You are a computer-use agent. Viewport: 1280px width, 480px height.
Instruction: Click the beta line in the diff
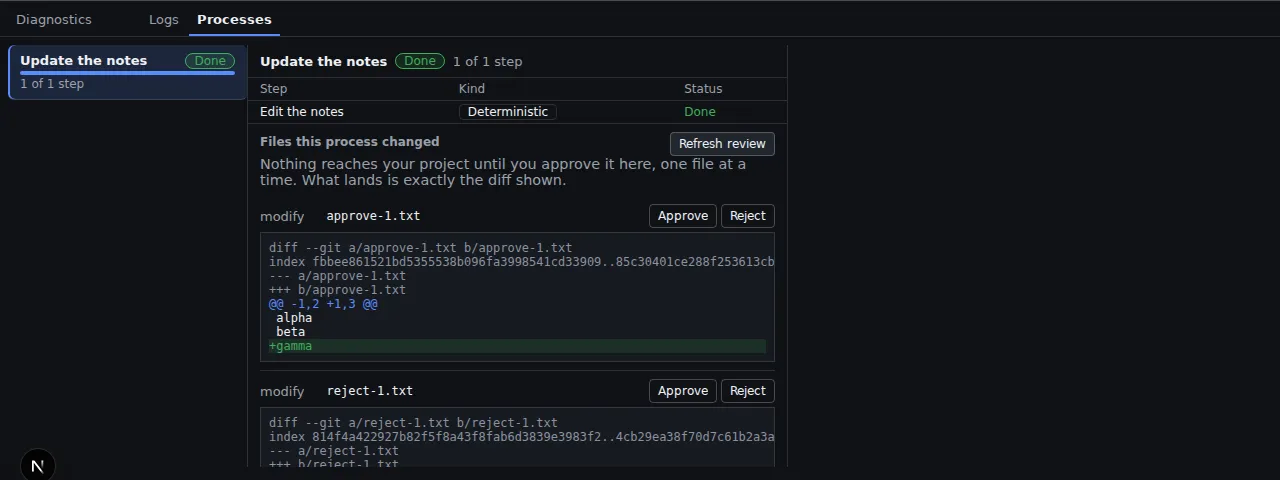coord(291,332)
